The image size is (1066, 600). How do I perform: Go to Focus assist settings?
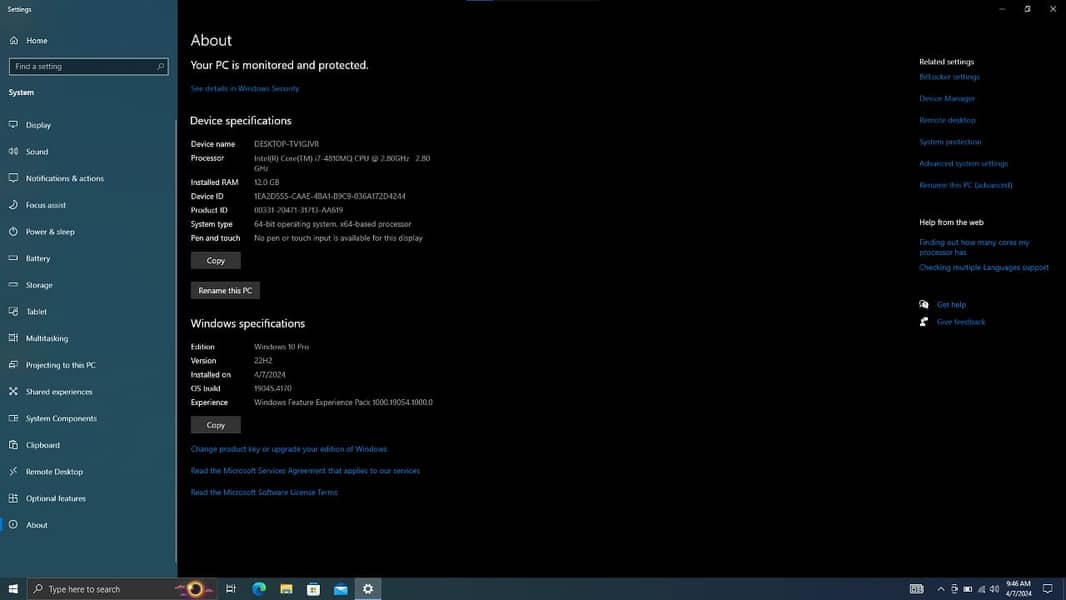pyautogui.click(x=45, y=205)
